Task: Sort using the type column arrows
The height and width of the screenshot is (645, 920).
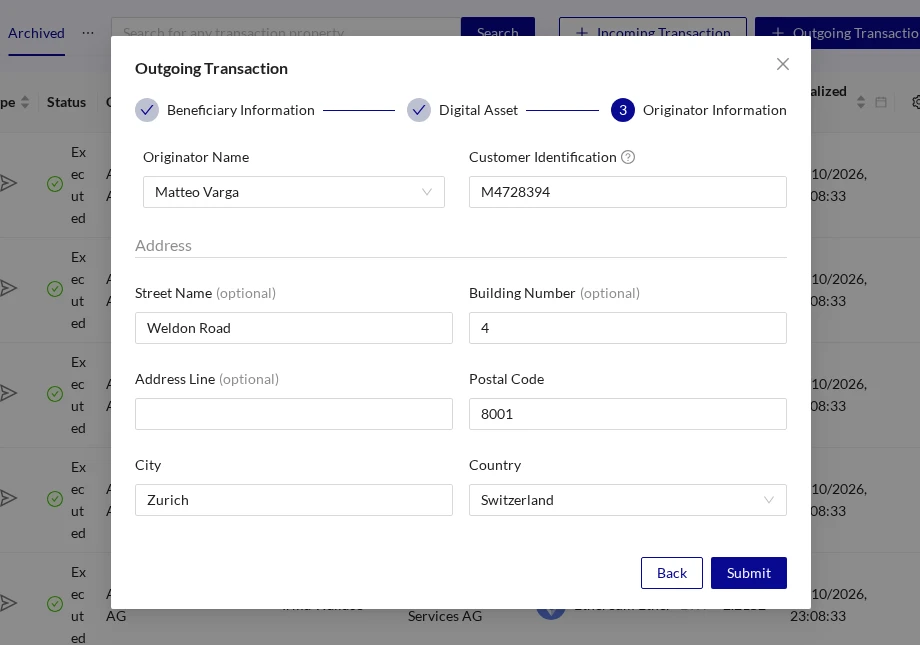Action: (25, 102)
